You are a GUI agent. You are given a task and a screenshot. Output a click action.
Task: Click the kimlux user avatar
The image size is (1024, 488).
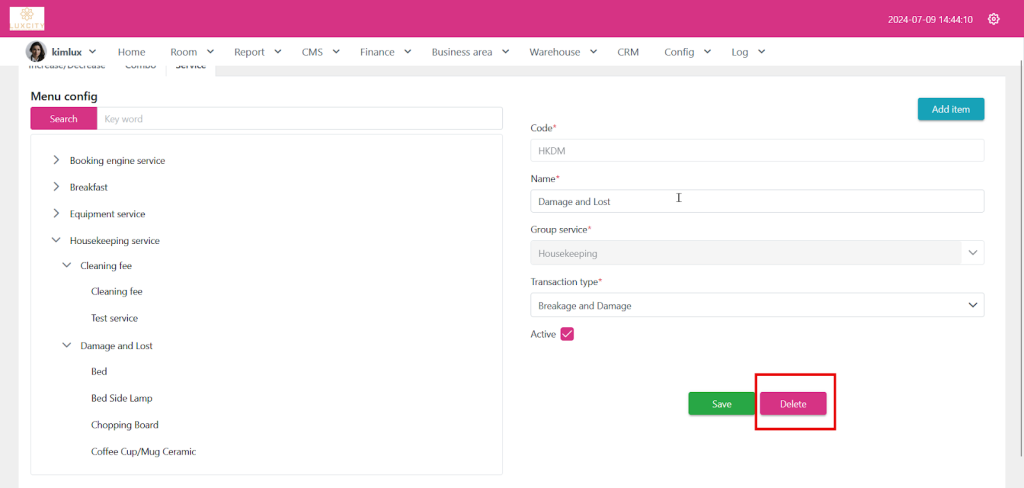[x=36, y=52]
